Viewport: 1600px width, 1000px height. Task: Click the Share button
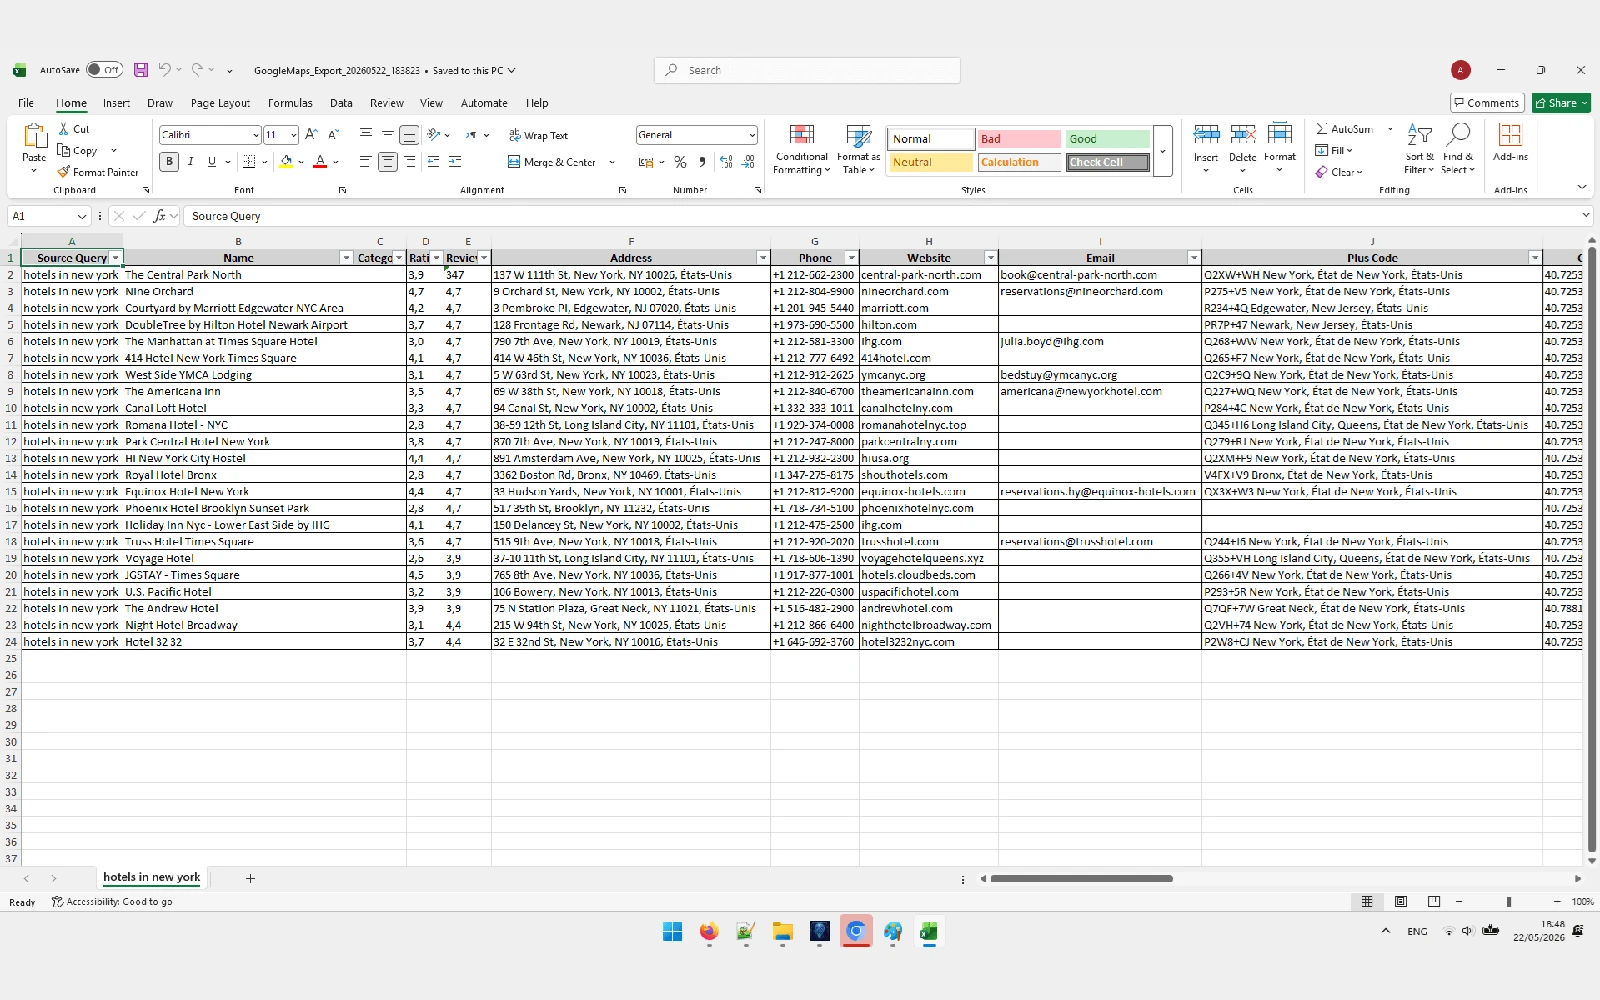pos(1561,103)
